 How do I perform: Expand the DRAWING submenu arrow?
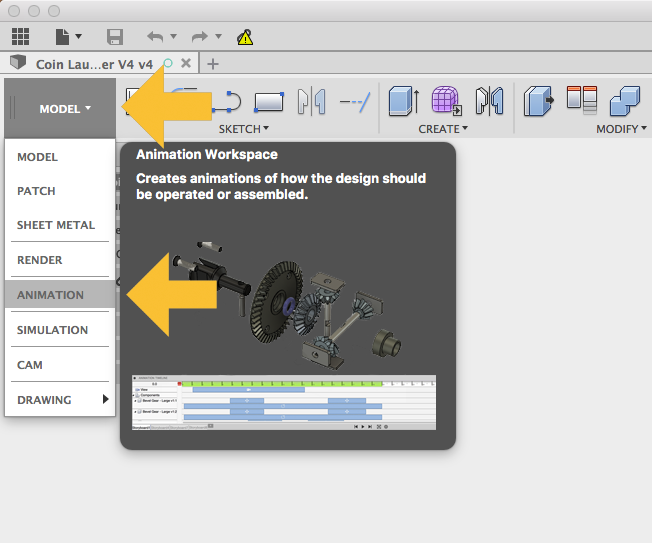point(105,400)
